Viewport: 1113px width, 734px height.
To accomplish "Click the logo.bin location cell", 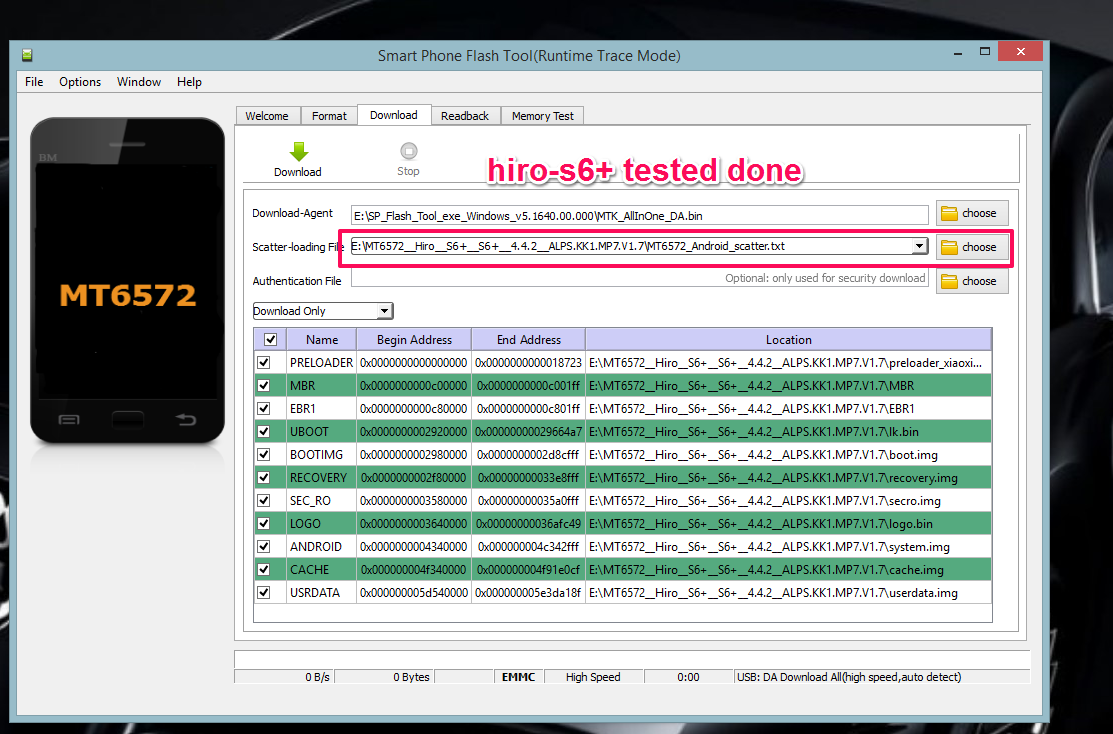I will [x=789, y=523].
